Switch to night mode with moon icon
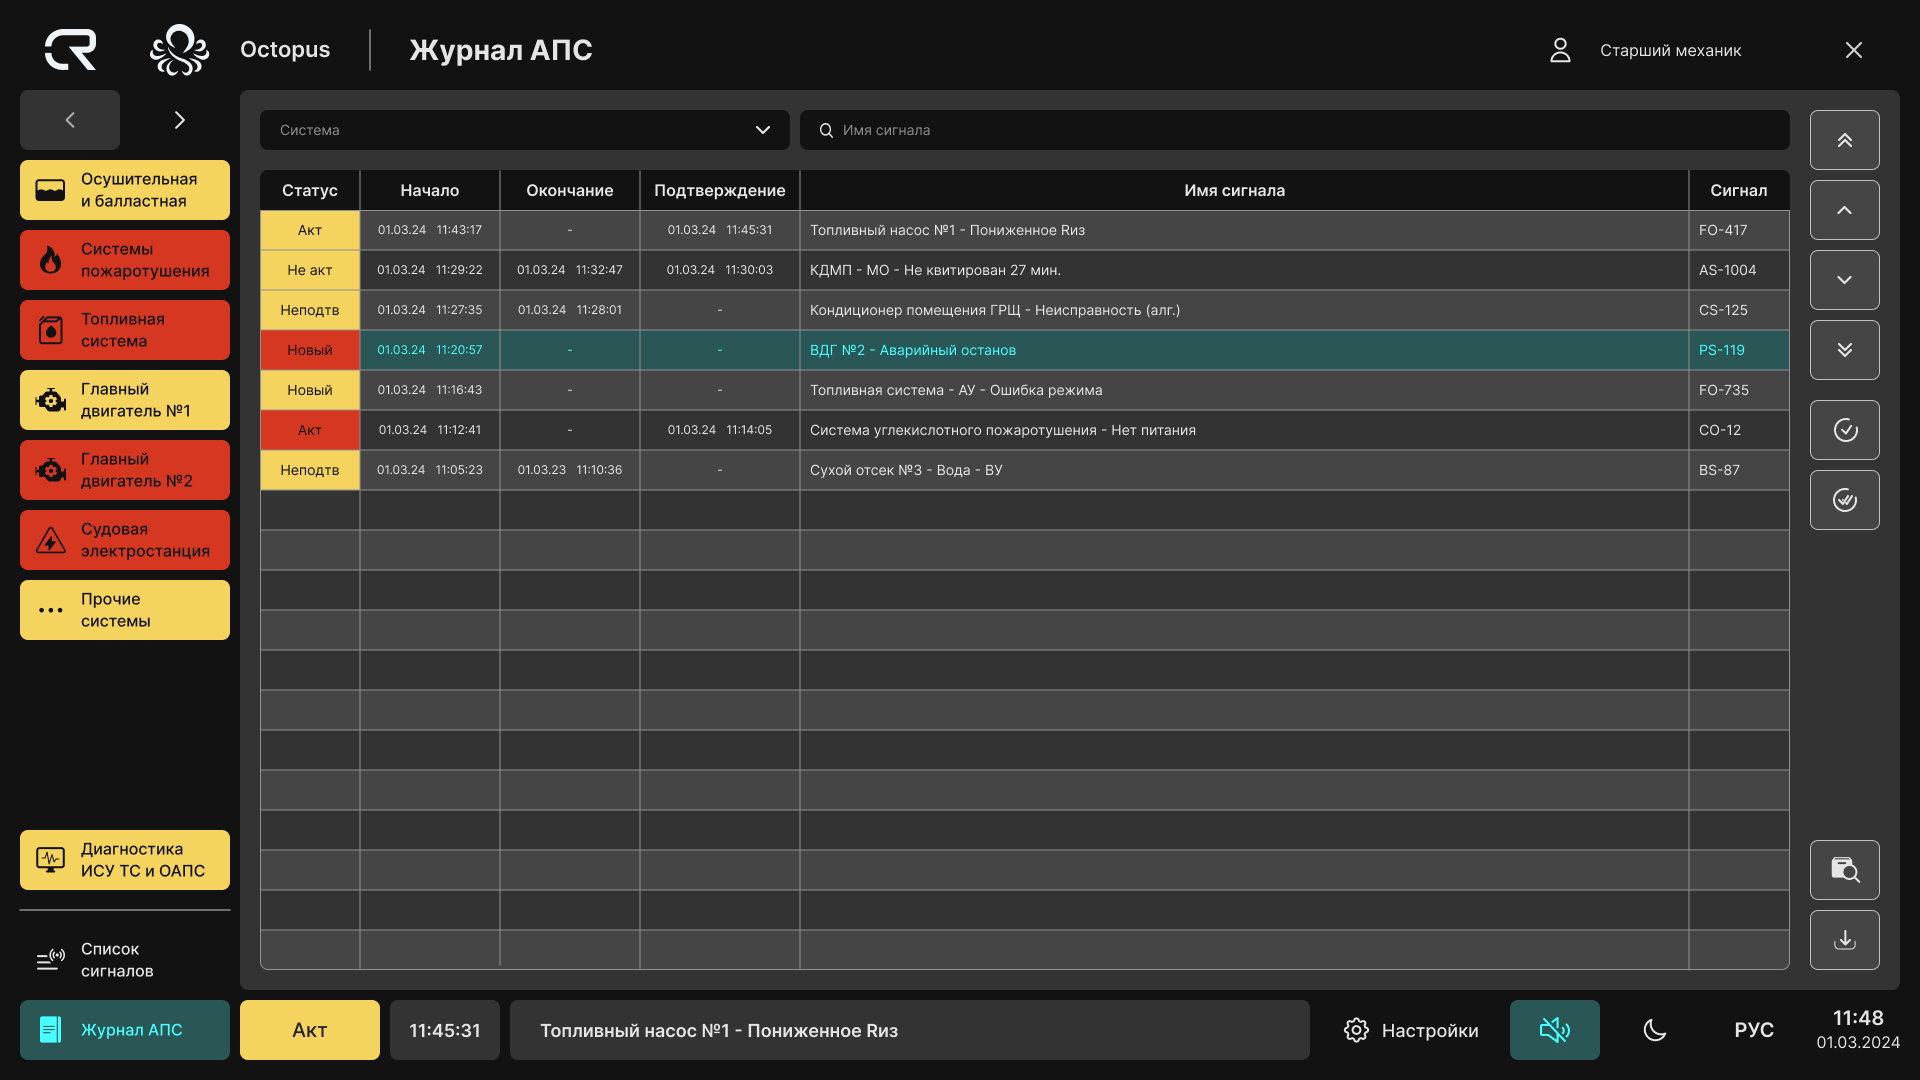The height and width of the screenshot is (1080, 1920). click(1655, 1030)
